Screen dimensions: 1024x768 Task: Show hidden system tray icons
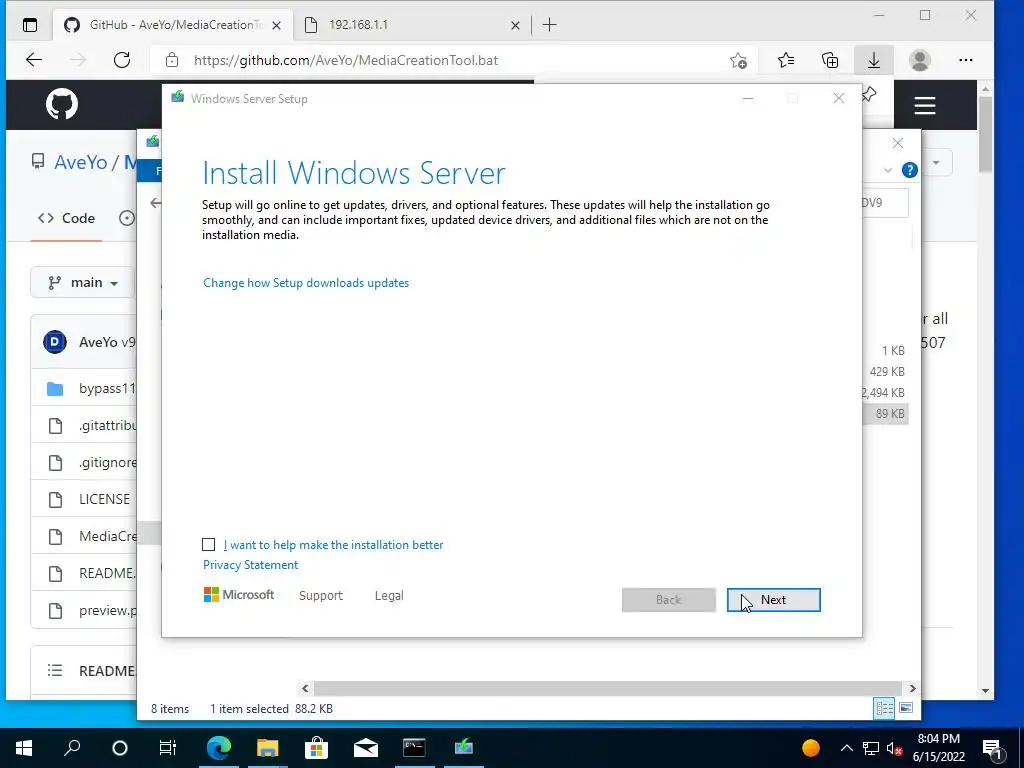tap(846, 748)
